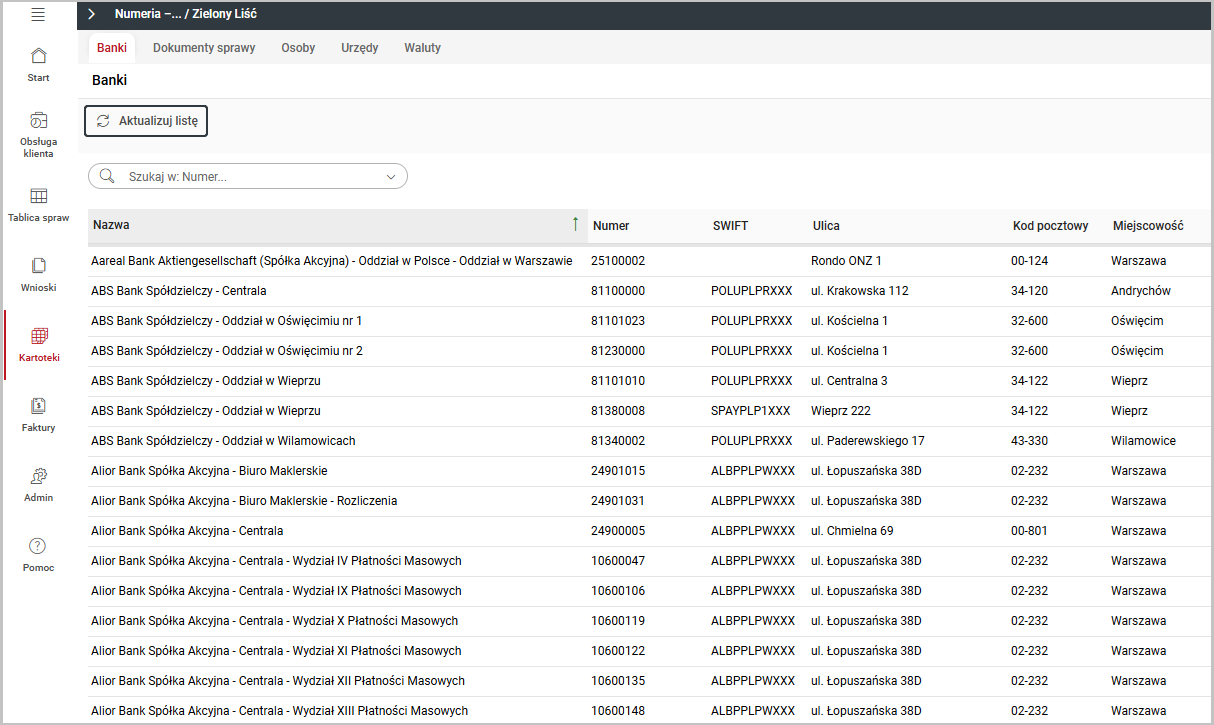Open the Urzędy tab
The height and width of the screenshot is (725, 1214).
pyautogui.click(x=359, y=48)
